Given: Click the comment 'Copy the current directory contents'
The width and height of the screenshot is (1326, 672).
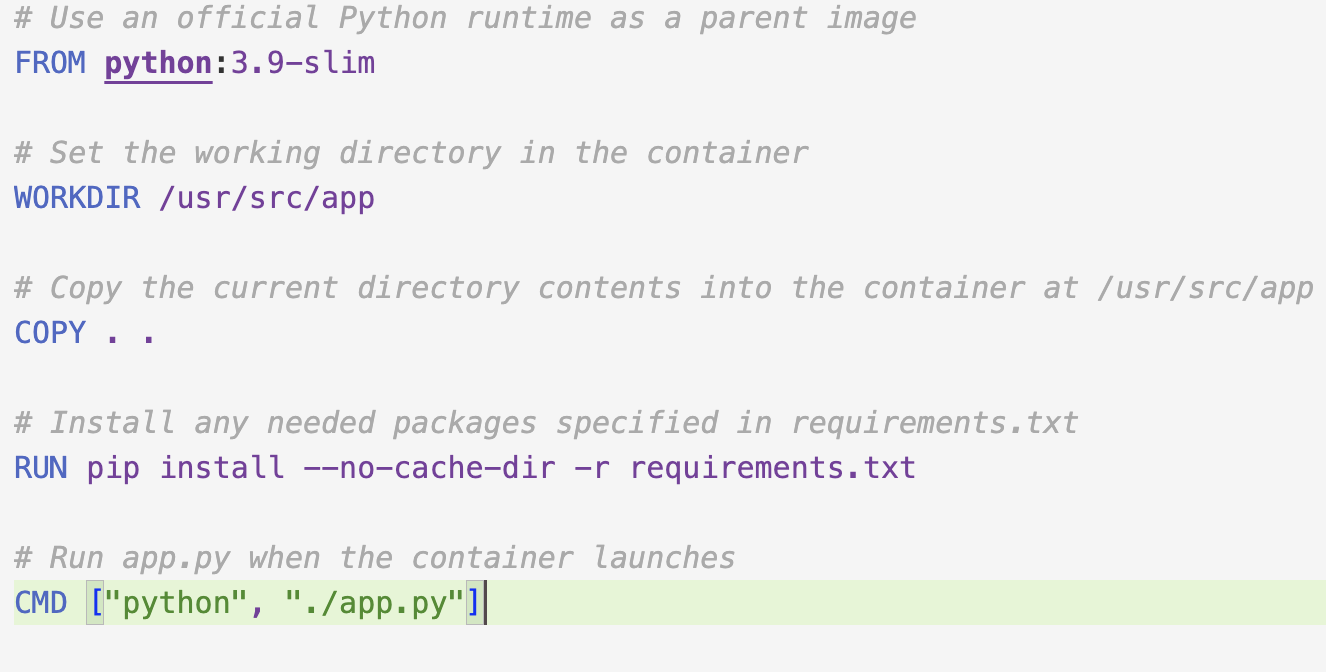Looking at the screenshot, I should [x=365, y=288].
